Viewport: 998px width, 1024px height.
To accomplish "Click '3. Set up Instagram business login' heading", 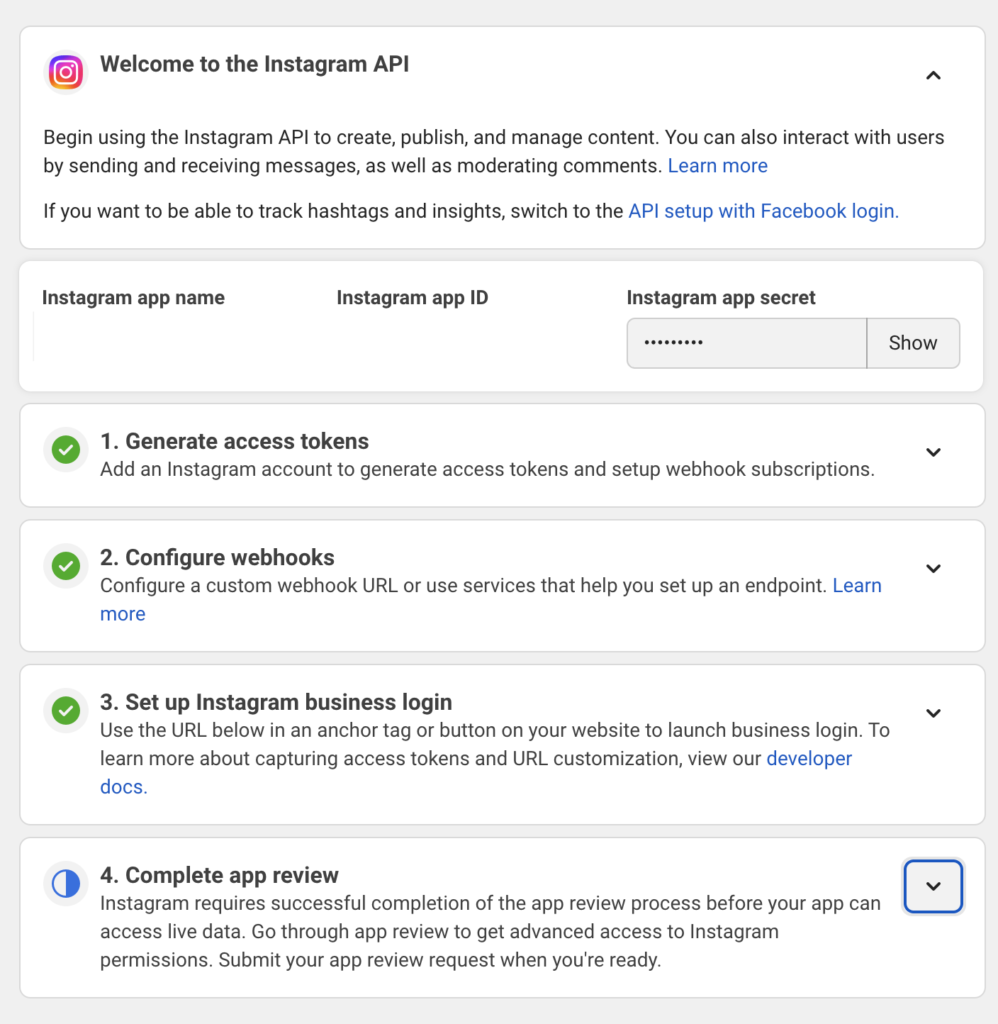I will point(276,702).
